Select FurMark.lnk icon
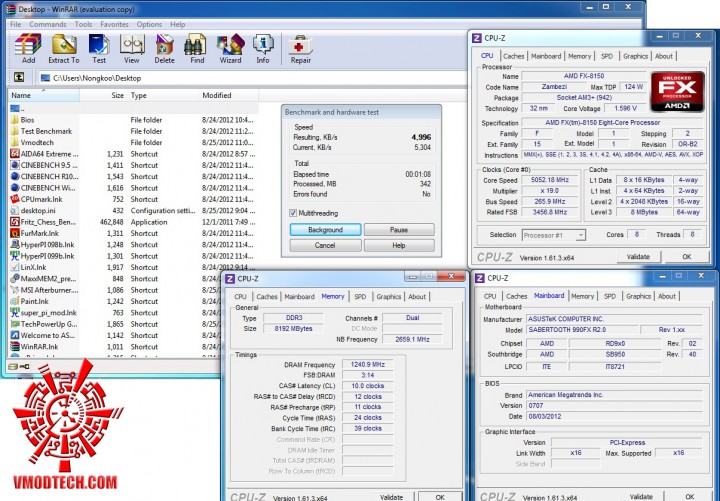 pos(15,233)
